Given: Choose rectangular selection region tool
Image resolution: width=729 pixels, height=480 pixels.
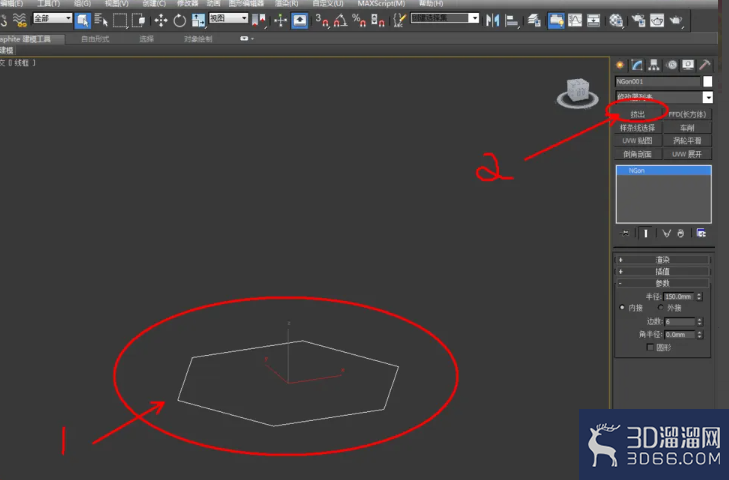Looking at the screenshot, I should click(120, 20).
